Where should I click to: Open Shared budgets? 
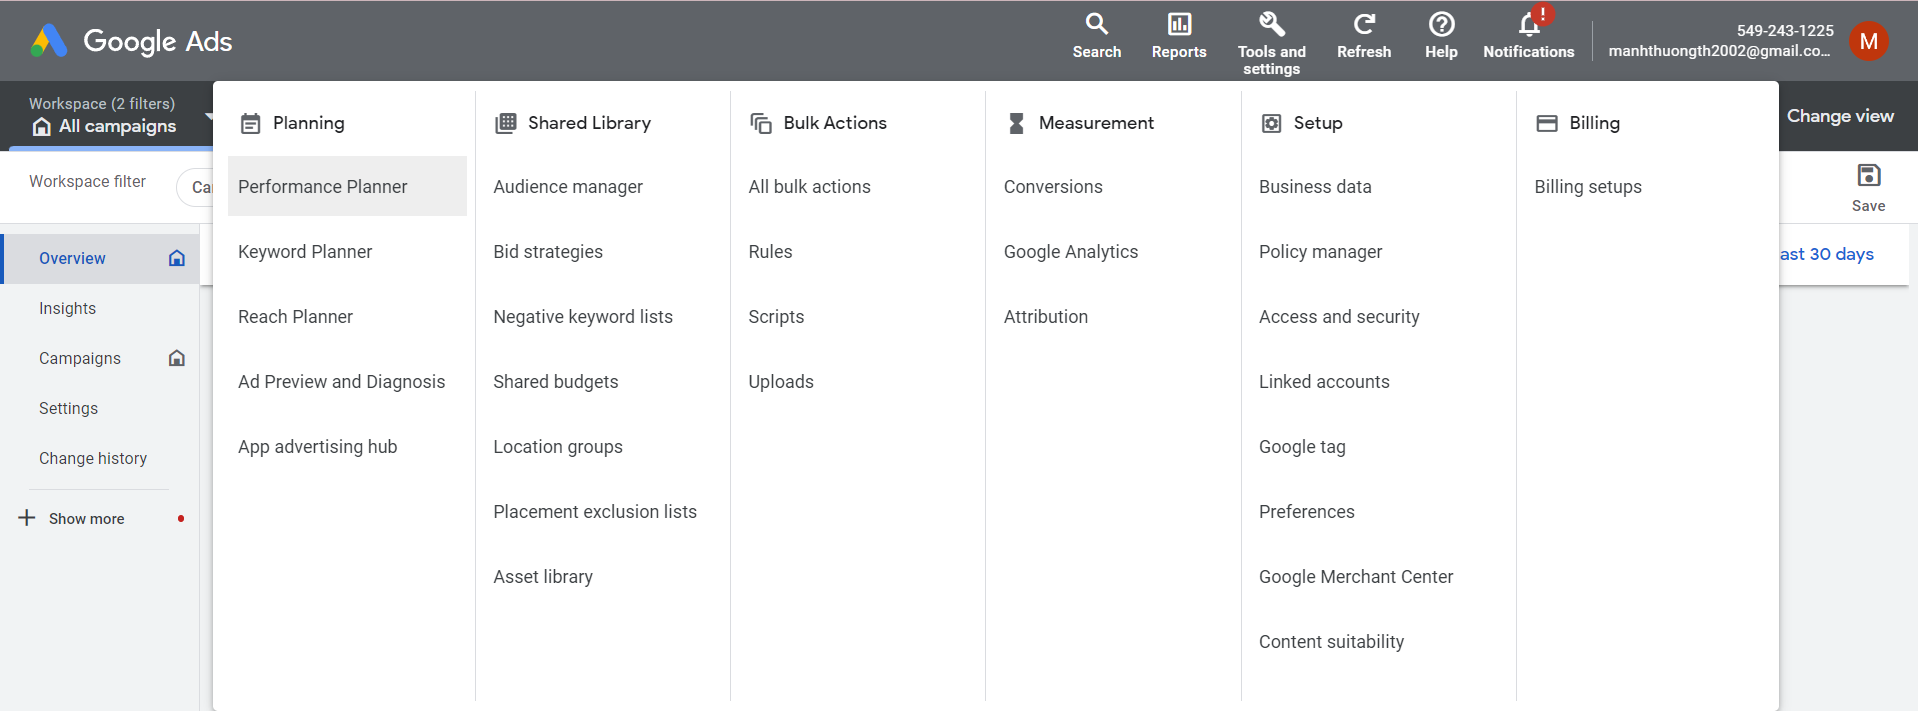[555, 382]
